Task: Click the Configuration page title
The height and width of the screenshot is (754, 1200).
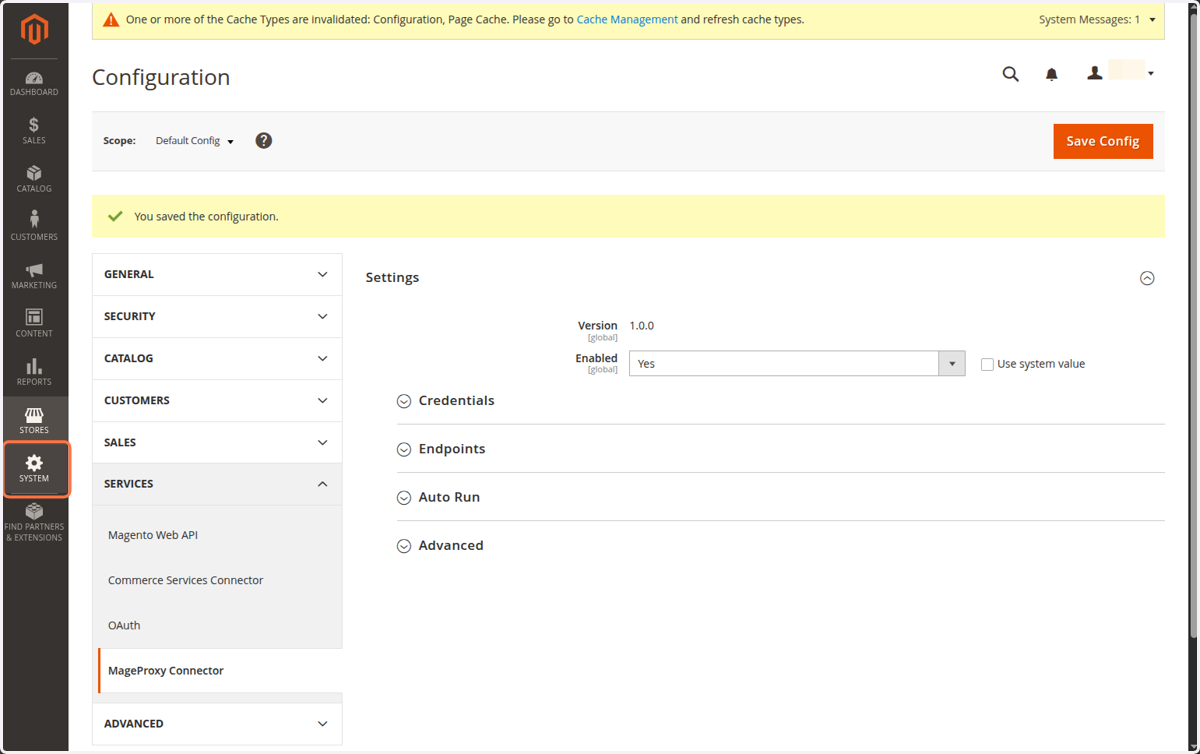Action: [161, 77]
